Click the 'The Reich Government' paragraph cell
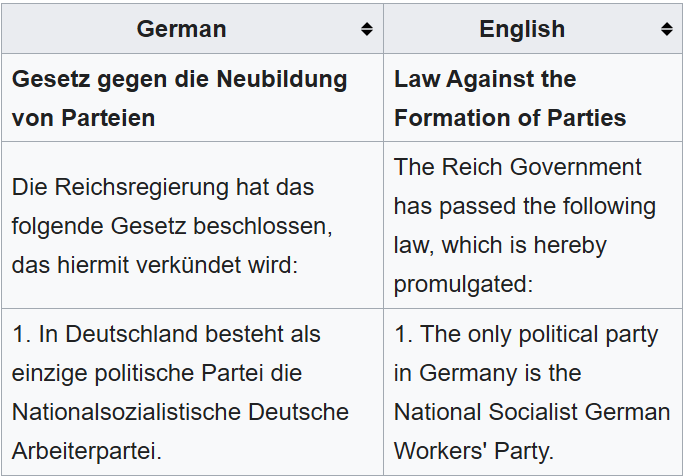The image size is (684, 476). [533, 225]
